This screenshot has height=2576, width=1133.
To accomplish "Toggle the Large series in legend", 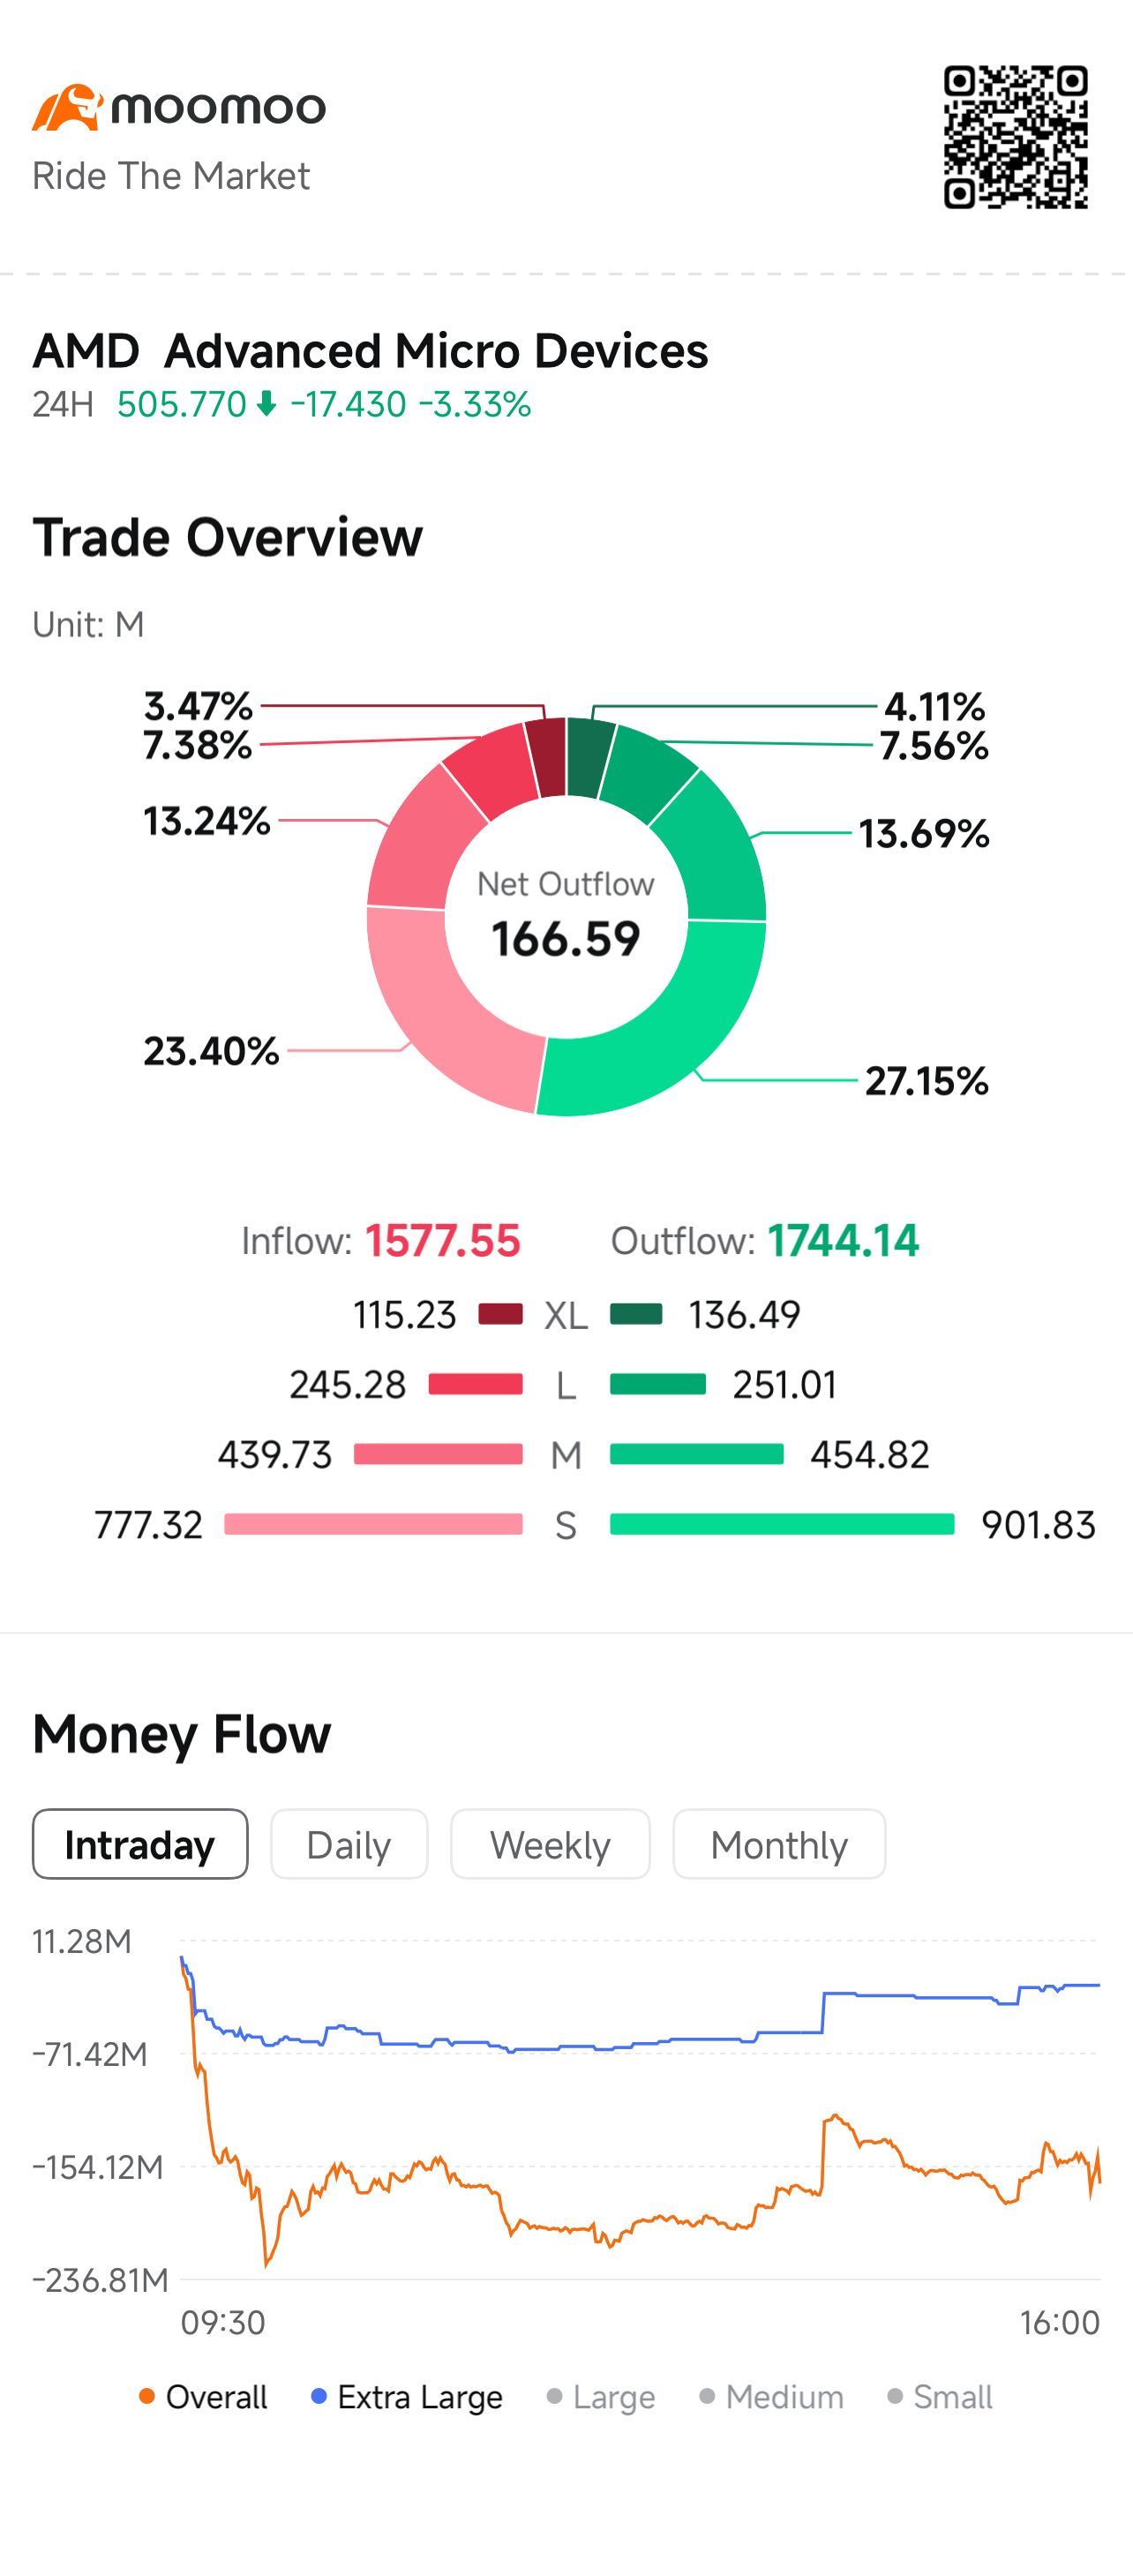I will 601,2397.
